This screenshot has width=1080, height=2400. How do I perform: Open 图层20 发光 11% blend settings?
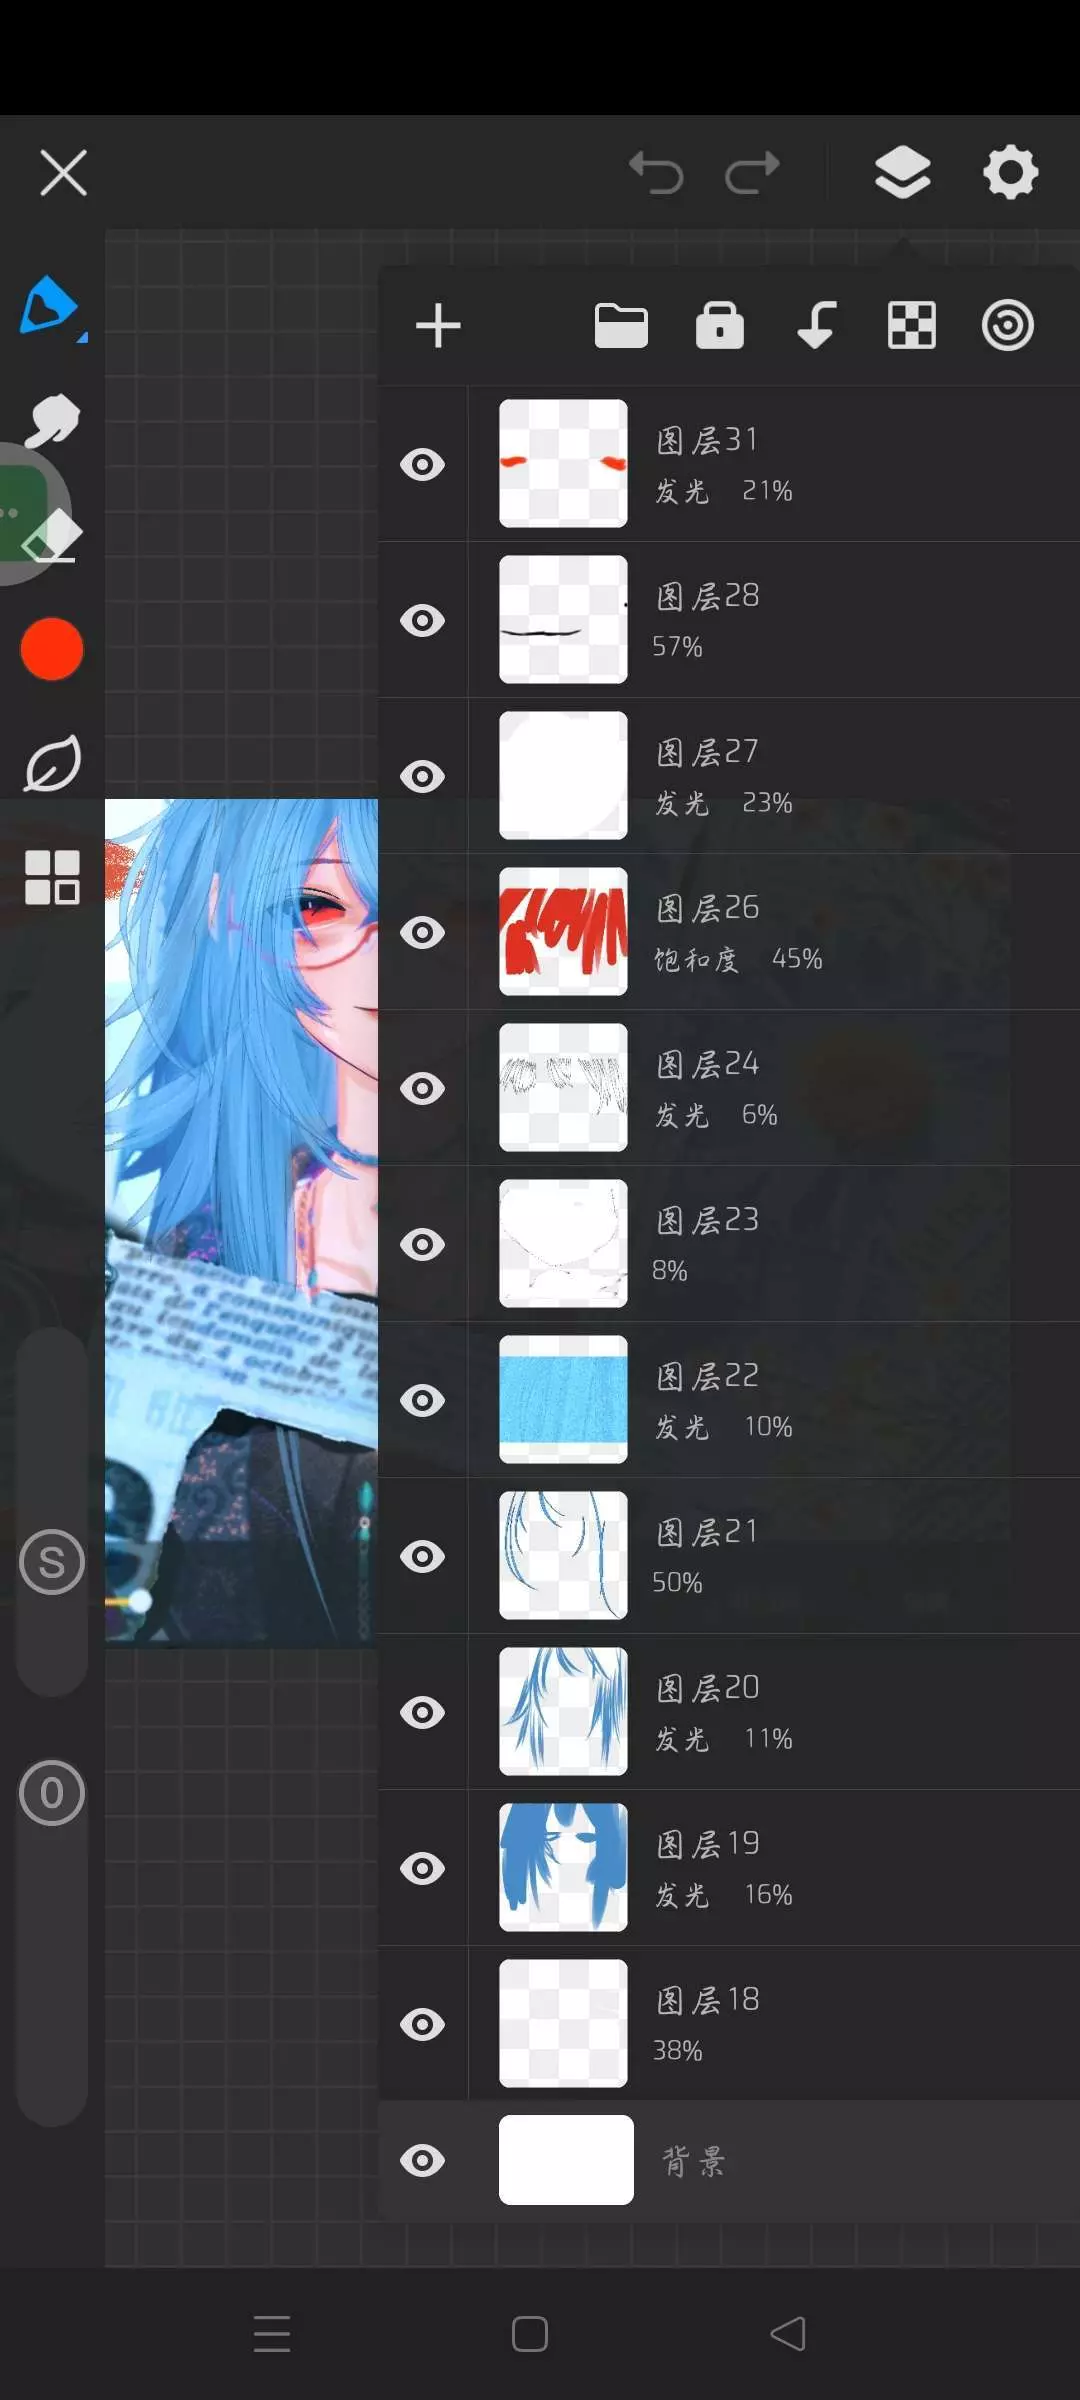tap(723, 1739)
